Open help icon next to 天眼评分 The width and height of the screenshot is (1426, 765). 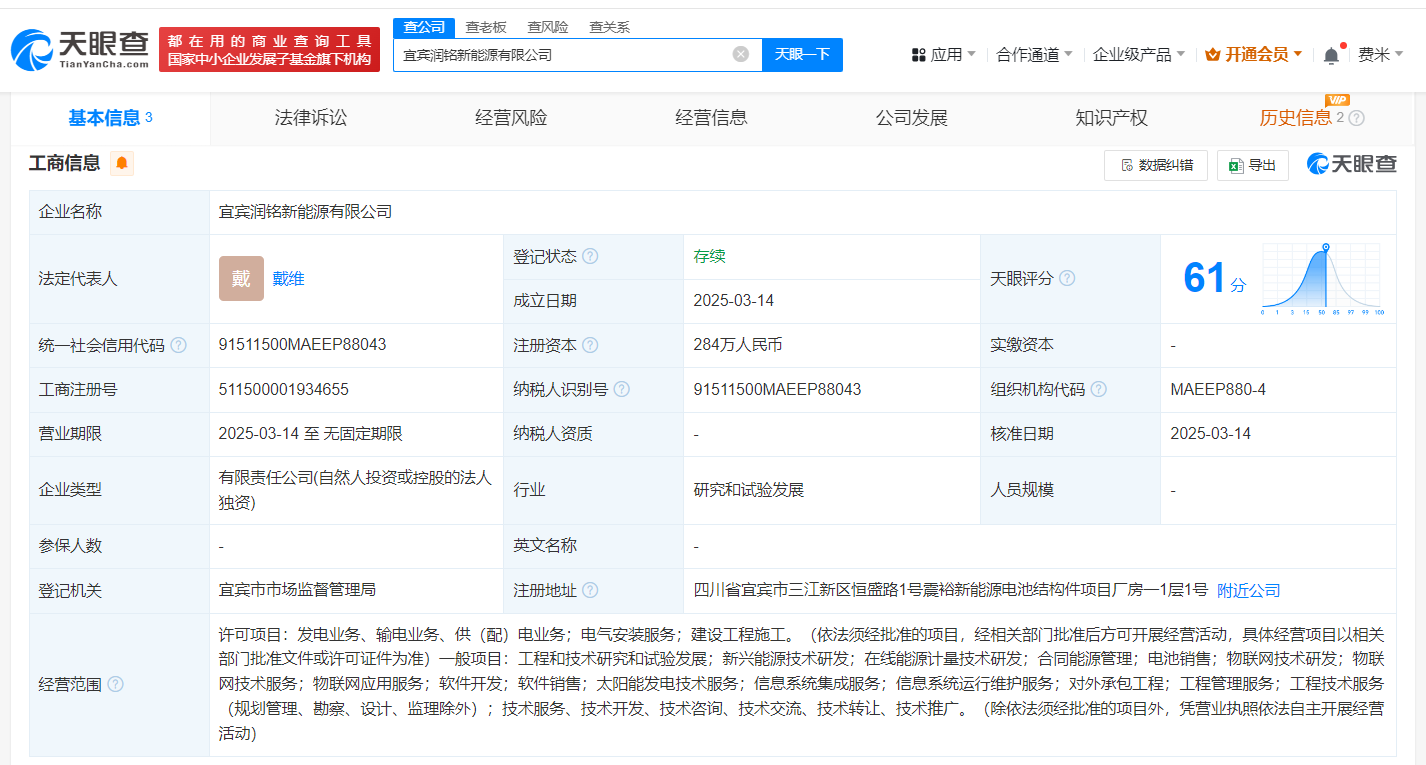tap(1067, 278)
